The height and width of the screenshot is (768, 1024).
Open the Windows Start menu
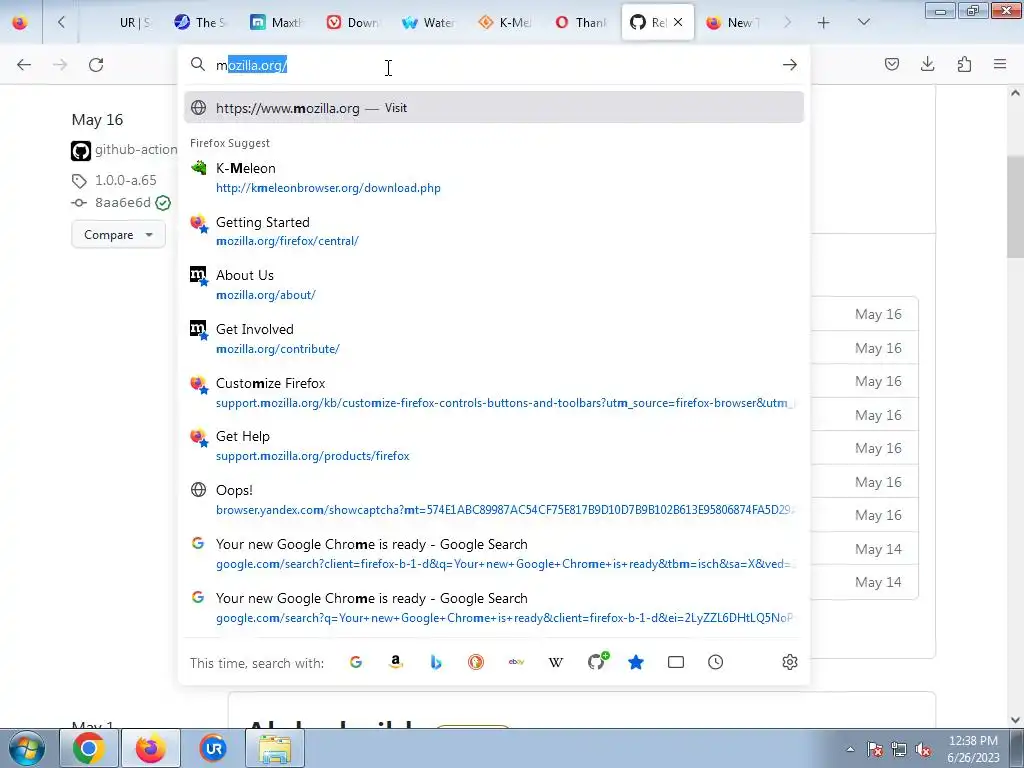point(26,748)
